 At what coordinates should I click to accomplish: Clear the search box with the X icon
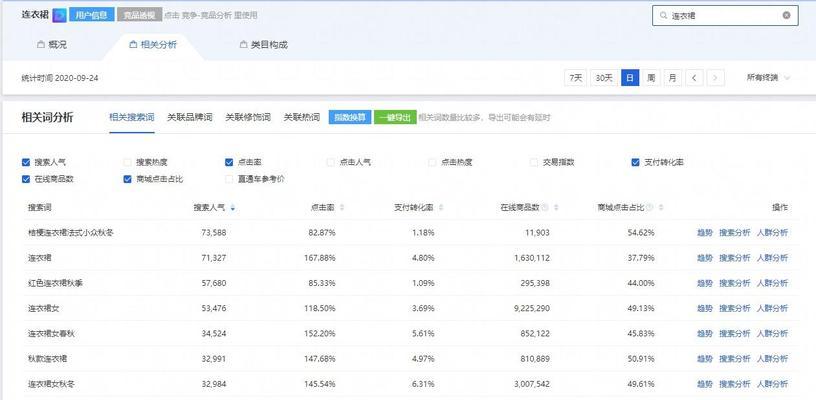pos(786,16)
